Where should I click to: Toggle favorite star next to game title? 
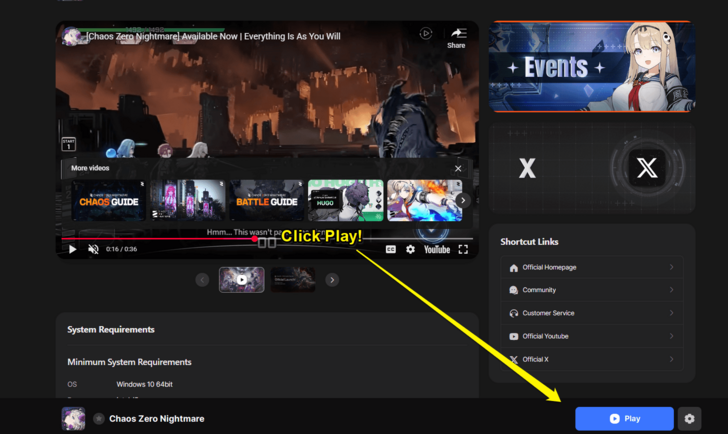pos(98,419)
